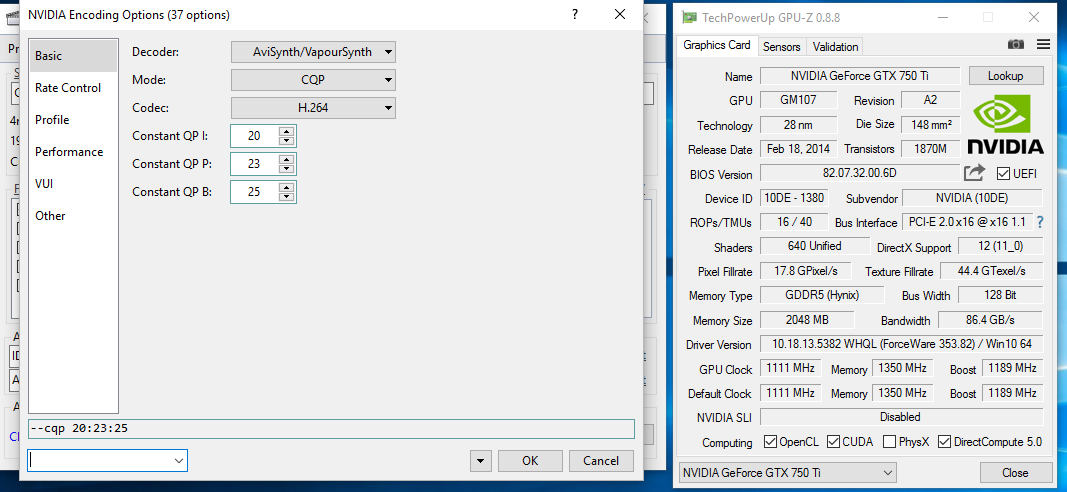The image size is (1067, 492).
Task: Click the Lookup button in GPU-Z
Action: click(1006, 76)
